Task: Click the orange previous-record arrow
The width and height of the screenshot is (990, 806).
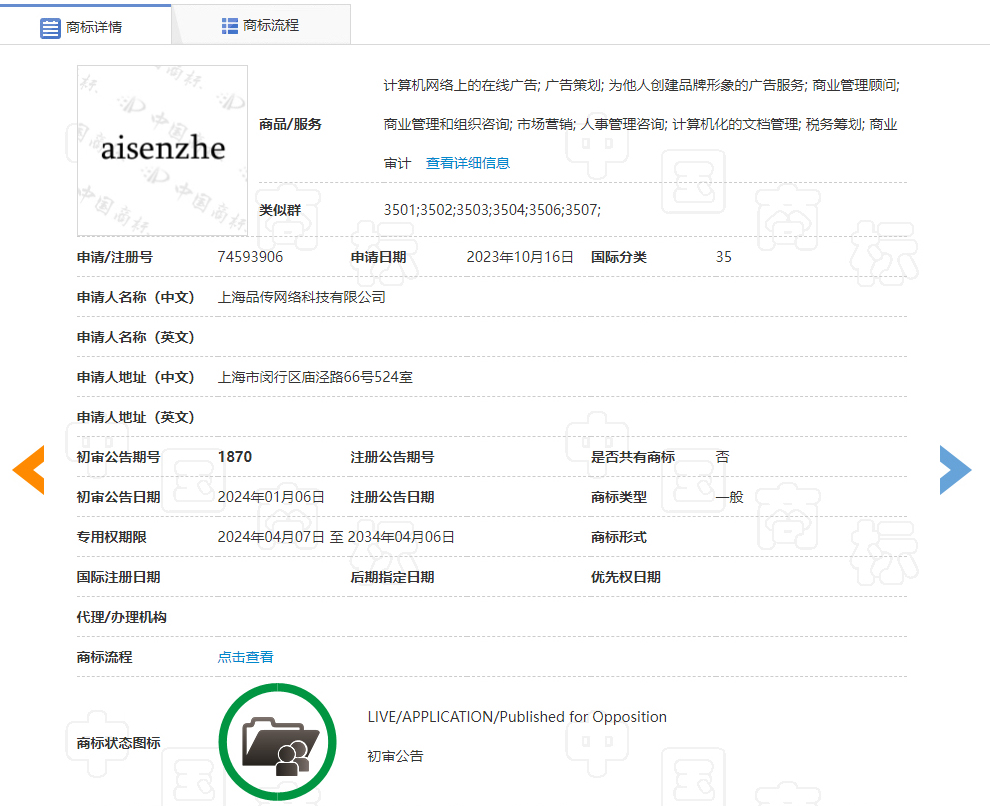Action: [28, 470]
